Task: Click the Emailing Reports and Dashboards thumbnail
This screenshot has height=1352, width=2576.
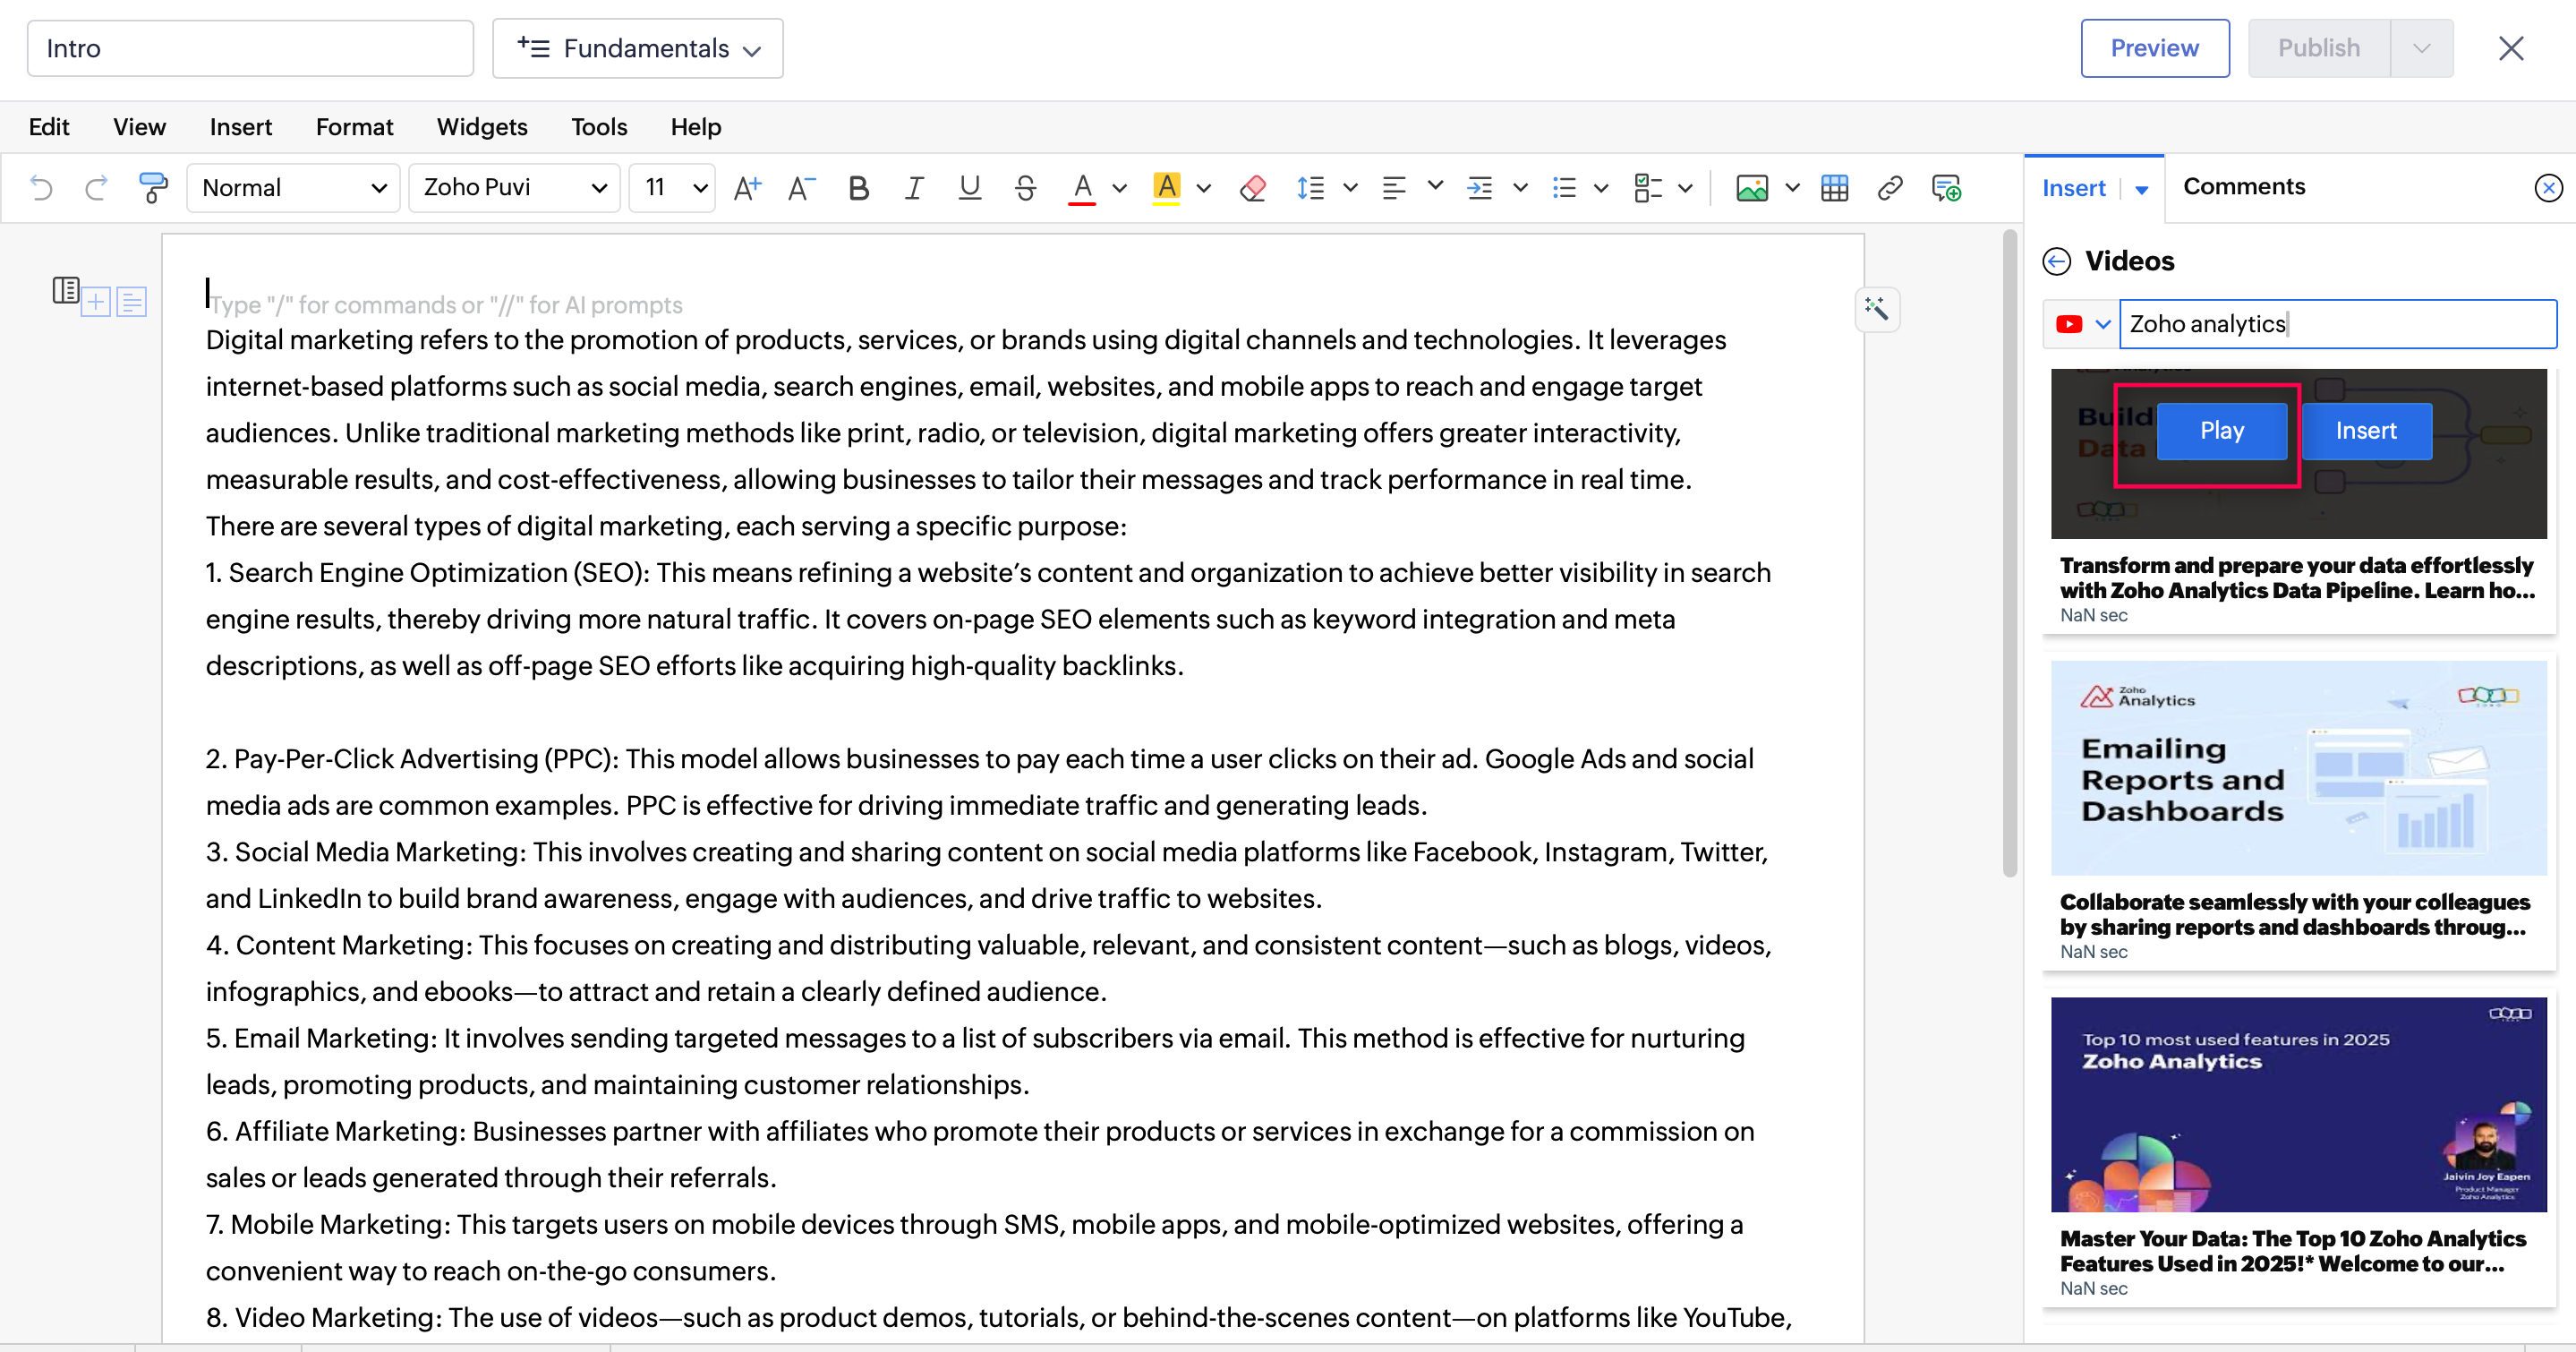Action: coord(2298,768)
